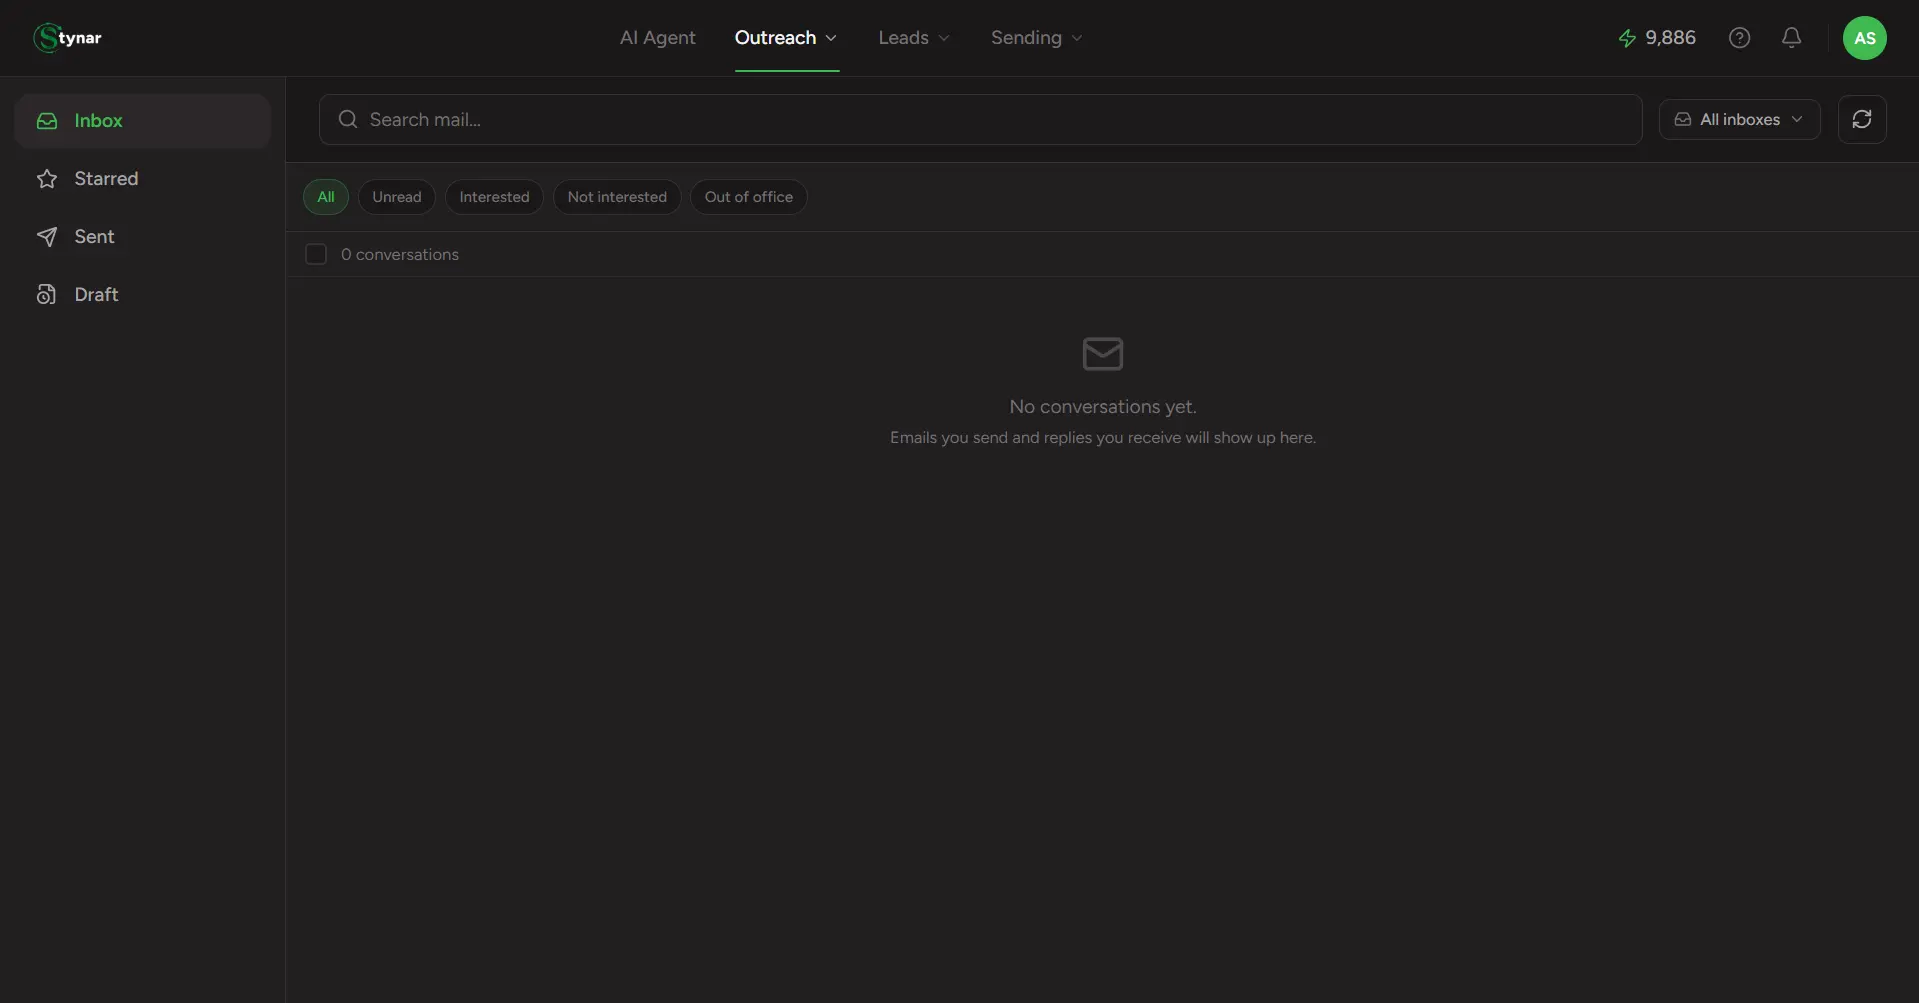Click the Stynar logo

(68, 38)
